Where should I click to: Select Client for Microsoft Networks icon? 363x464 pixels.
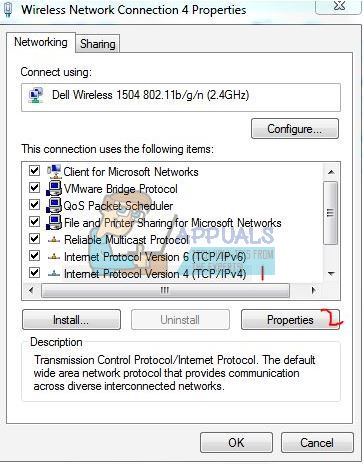(x=54, y=171)
